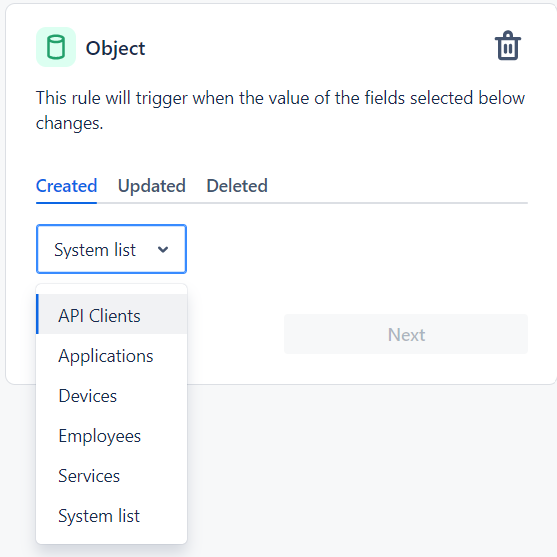Click the rule trigger description text
The image size is (557, 557).
click(280, 110)
